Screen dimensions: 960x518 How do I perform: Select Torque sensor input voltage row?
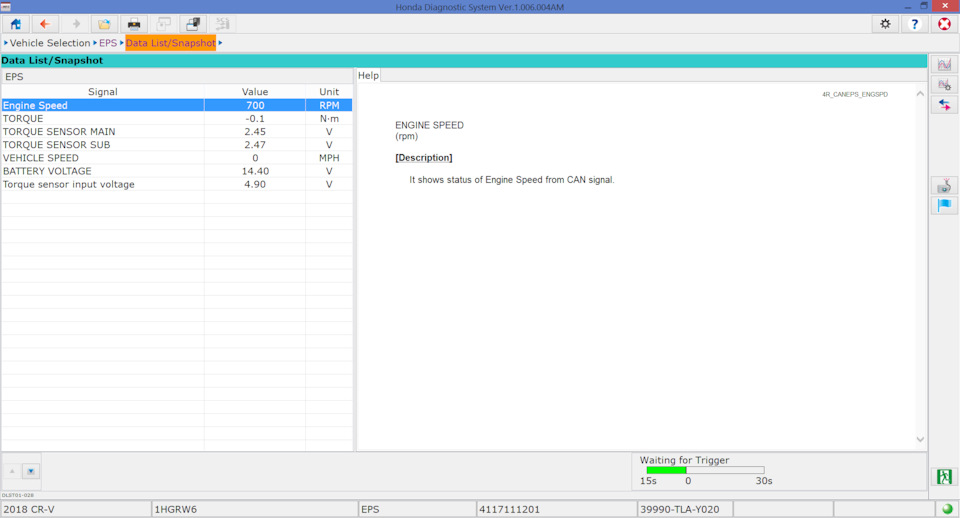(176, 184)
